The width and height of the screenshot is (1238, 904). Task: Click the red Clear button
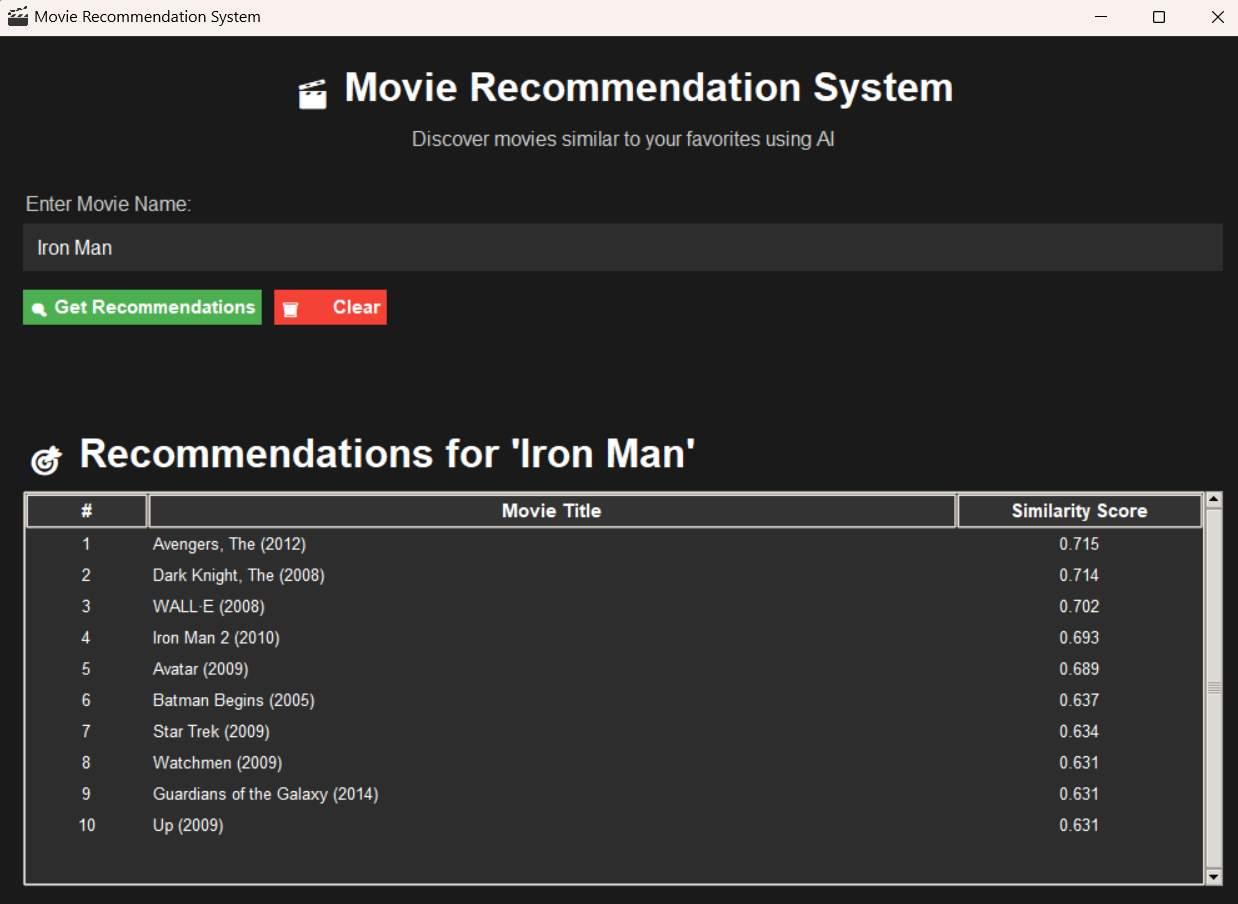(x=330, y=307)
